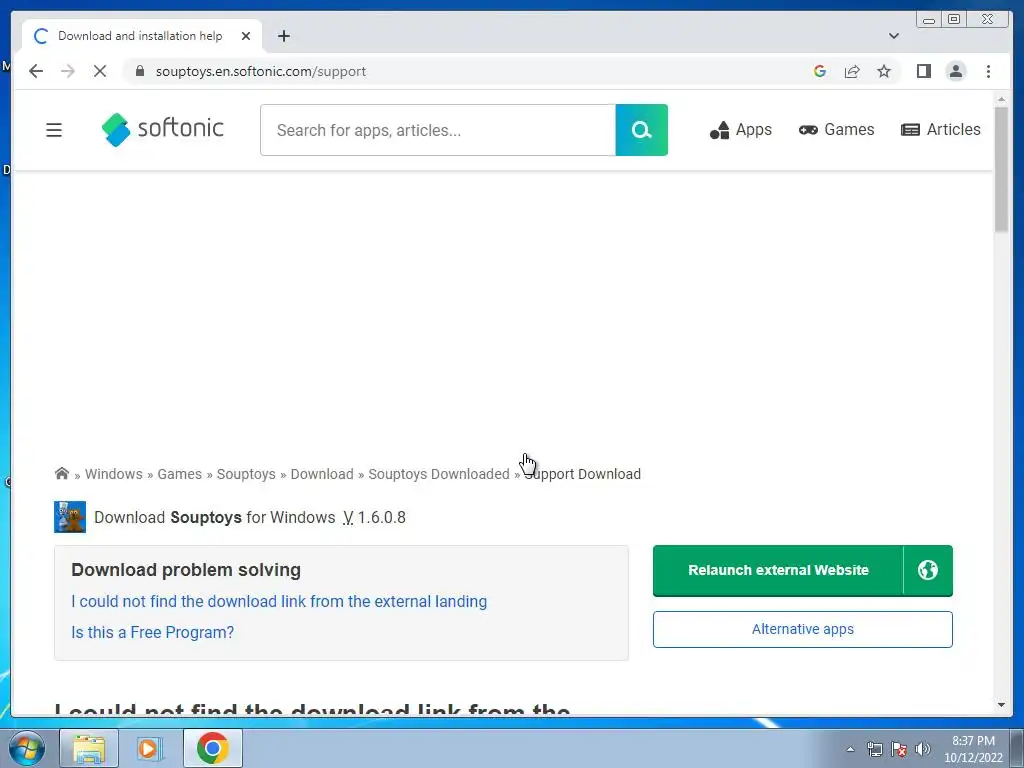1024x768 pixels.
Task: Click the globe icon on green button
Action: tap(928, 570)
